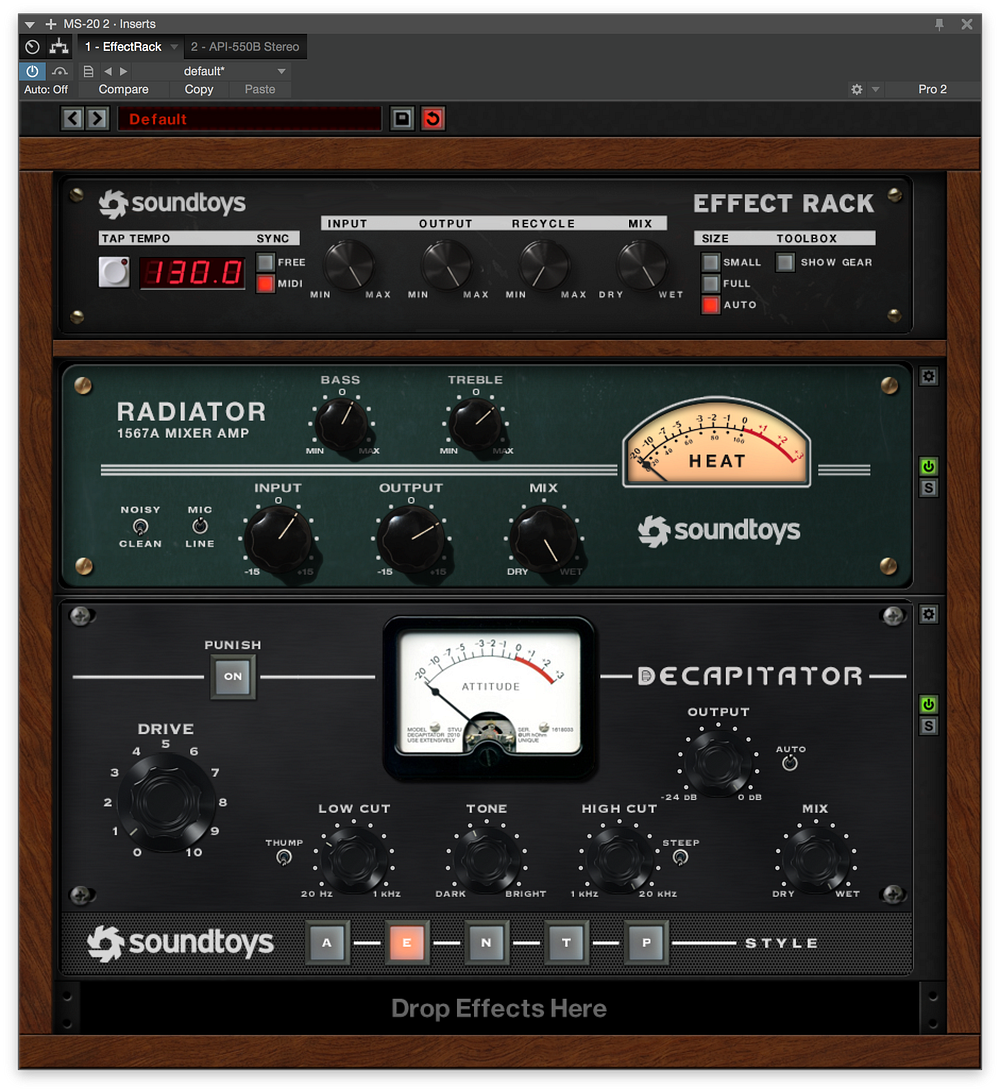This screenshot has width=1000, height=1092.
Task: Open the EffectRack insert dropdown arrow
Action: pos(174,47)
